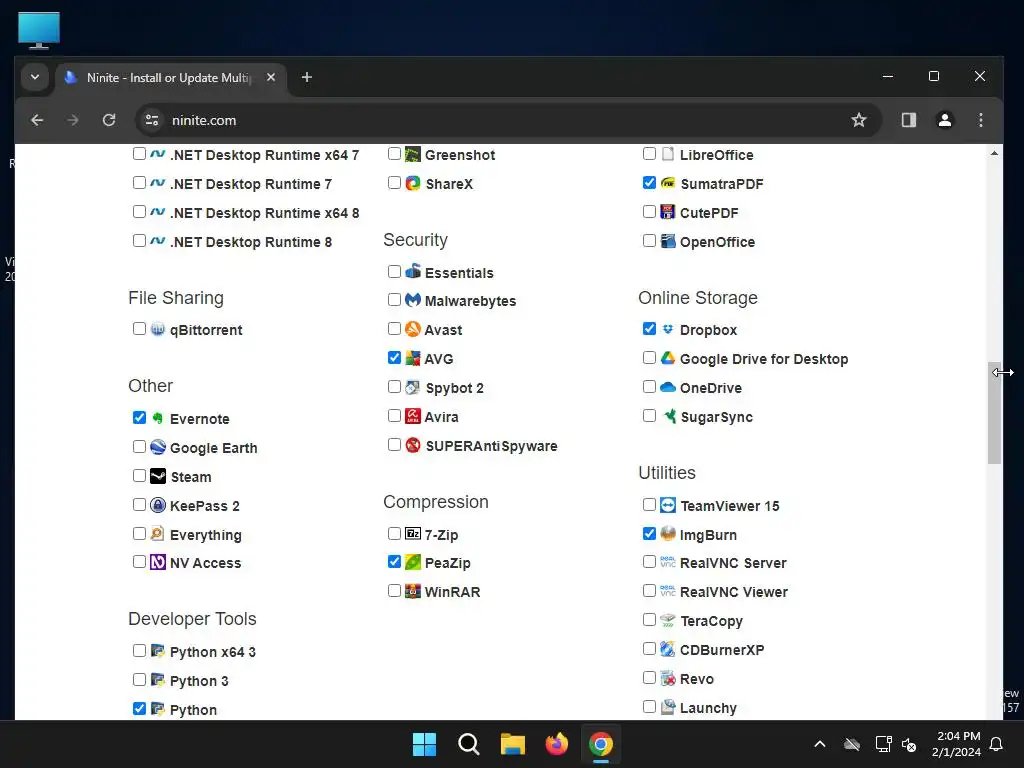This screenshot has height=768, width=1024.
Task: Tick the Malwarebytes checkbox
Action: point(394,299)
